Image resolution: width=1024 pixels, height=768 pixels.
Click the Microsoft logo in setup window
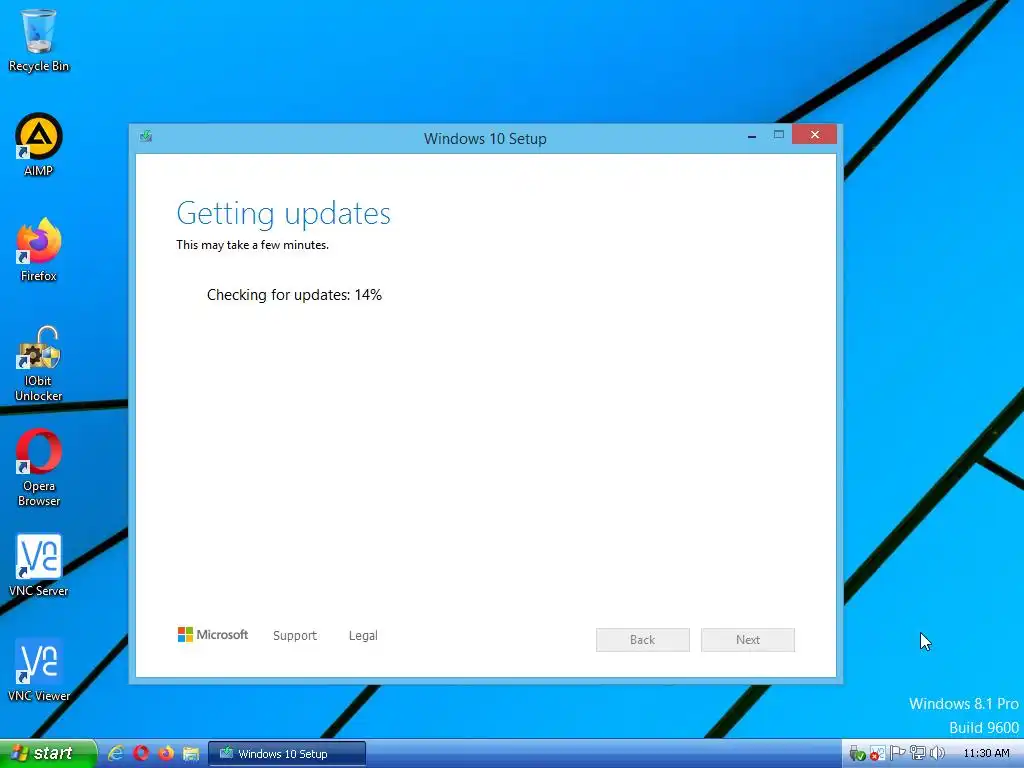(213, 635)
